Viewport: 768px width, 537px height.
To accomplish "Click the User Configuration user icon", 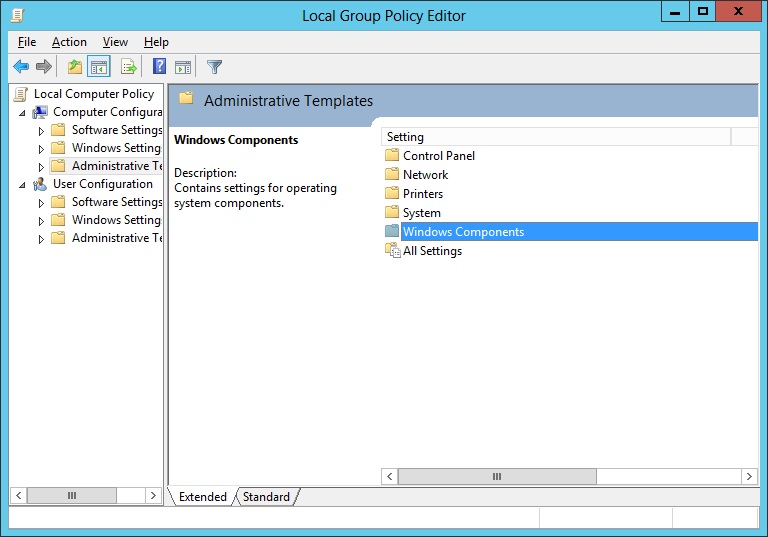I will click(x=40, y=184).
